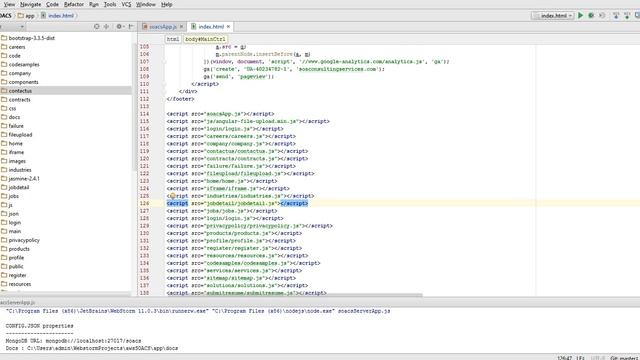Open the Run menu
The height and width of the screenshot is (360, 640).
94,4
